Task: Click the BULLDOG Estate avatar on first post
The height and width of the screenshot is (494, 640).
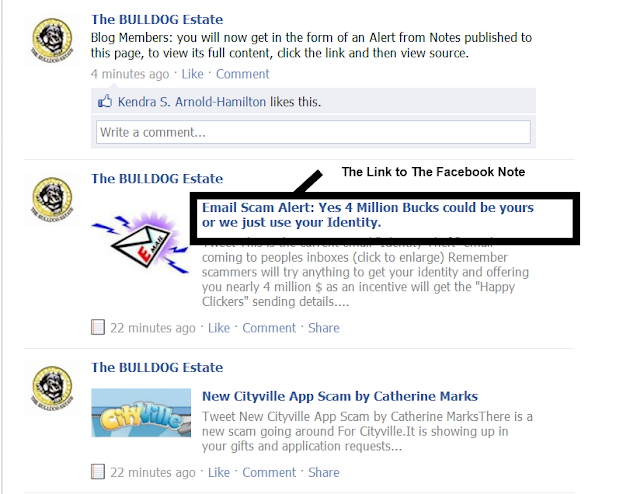Action: pos(52,40)
